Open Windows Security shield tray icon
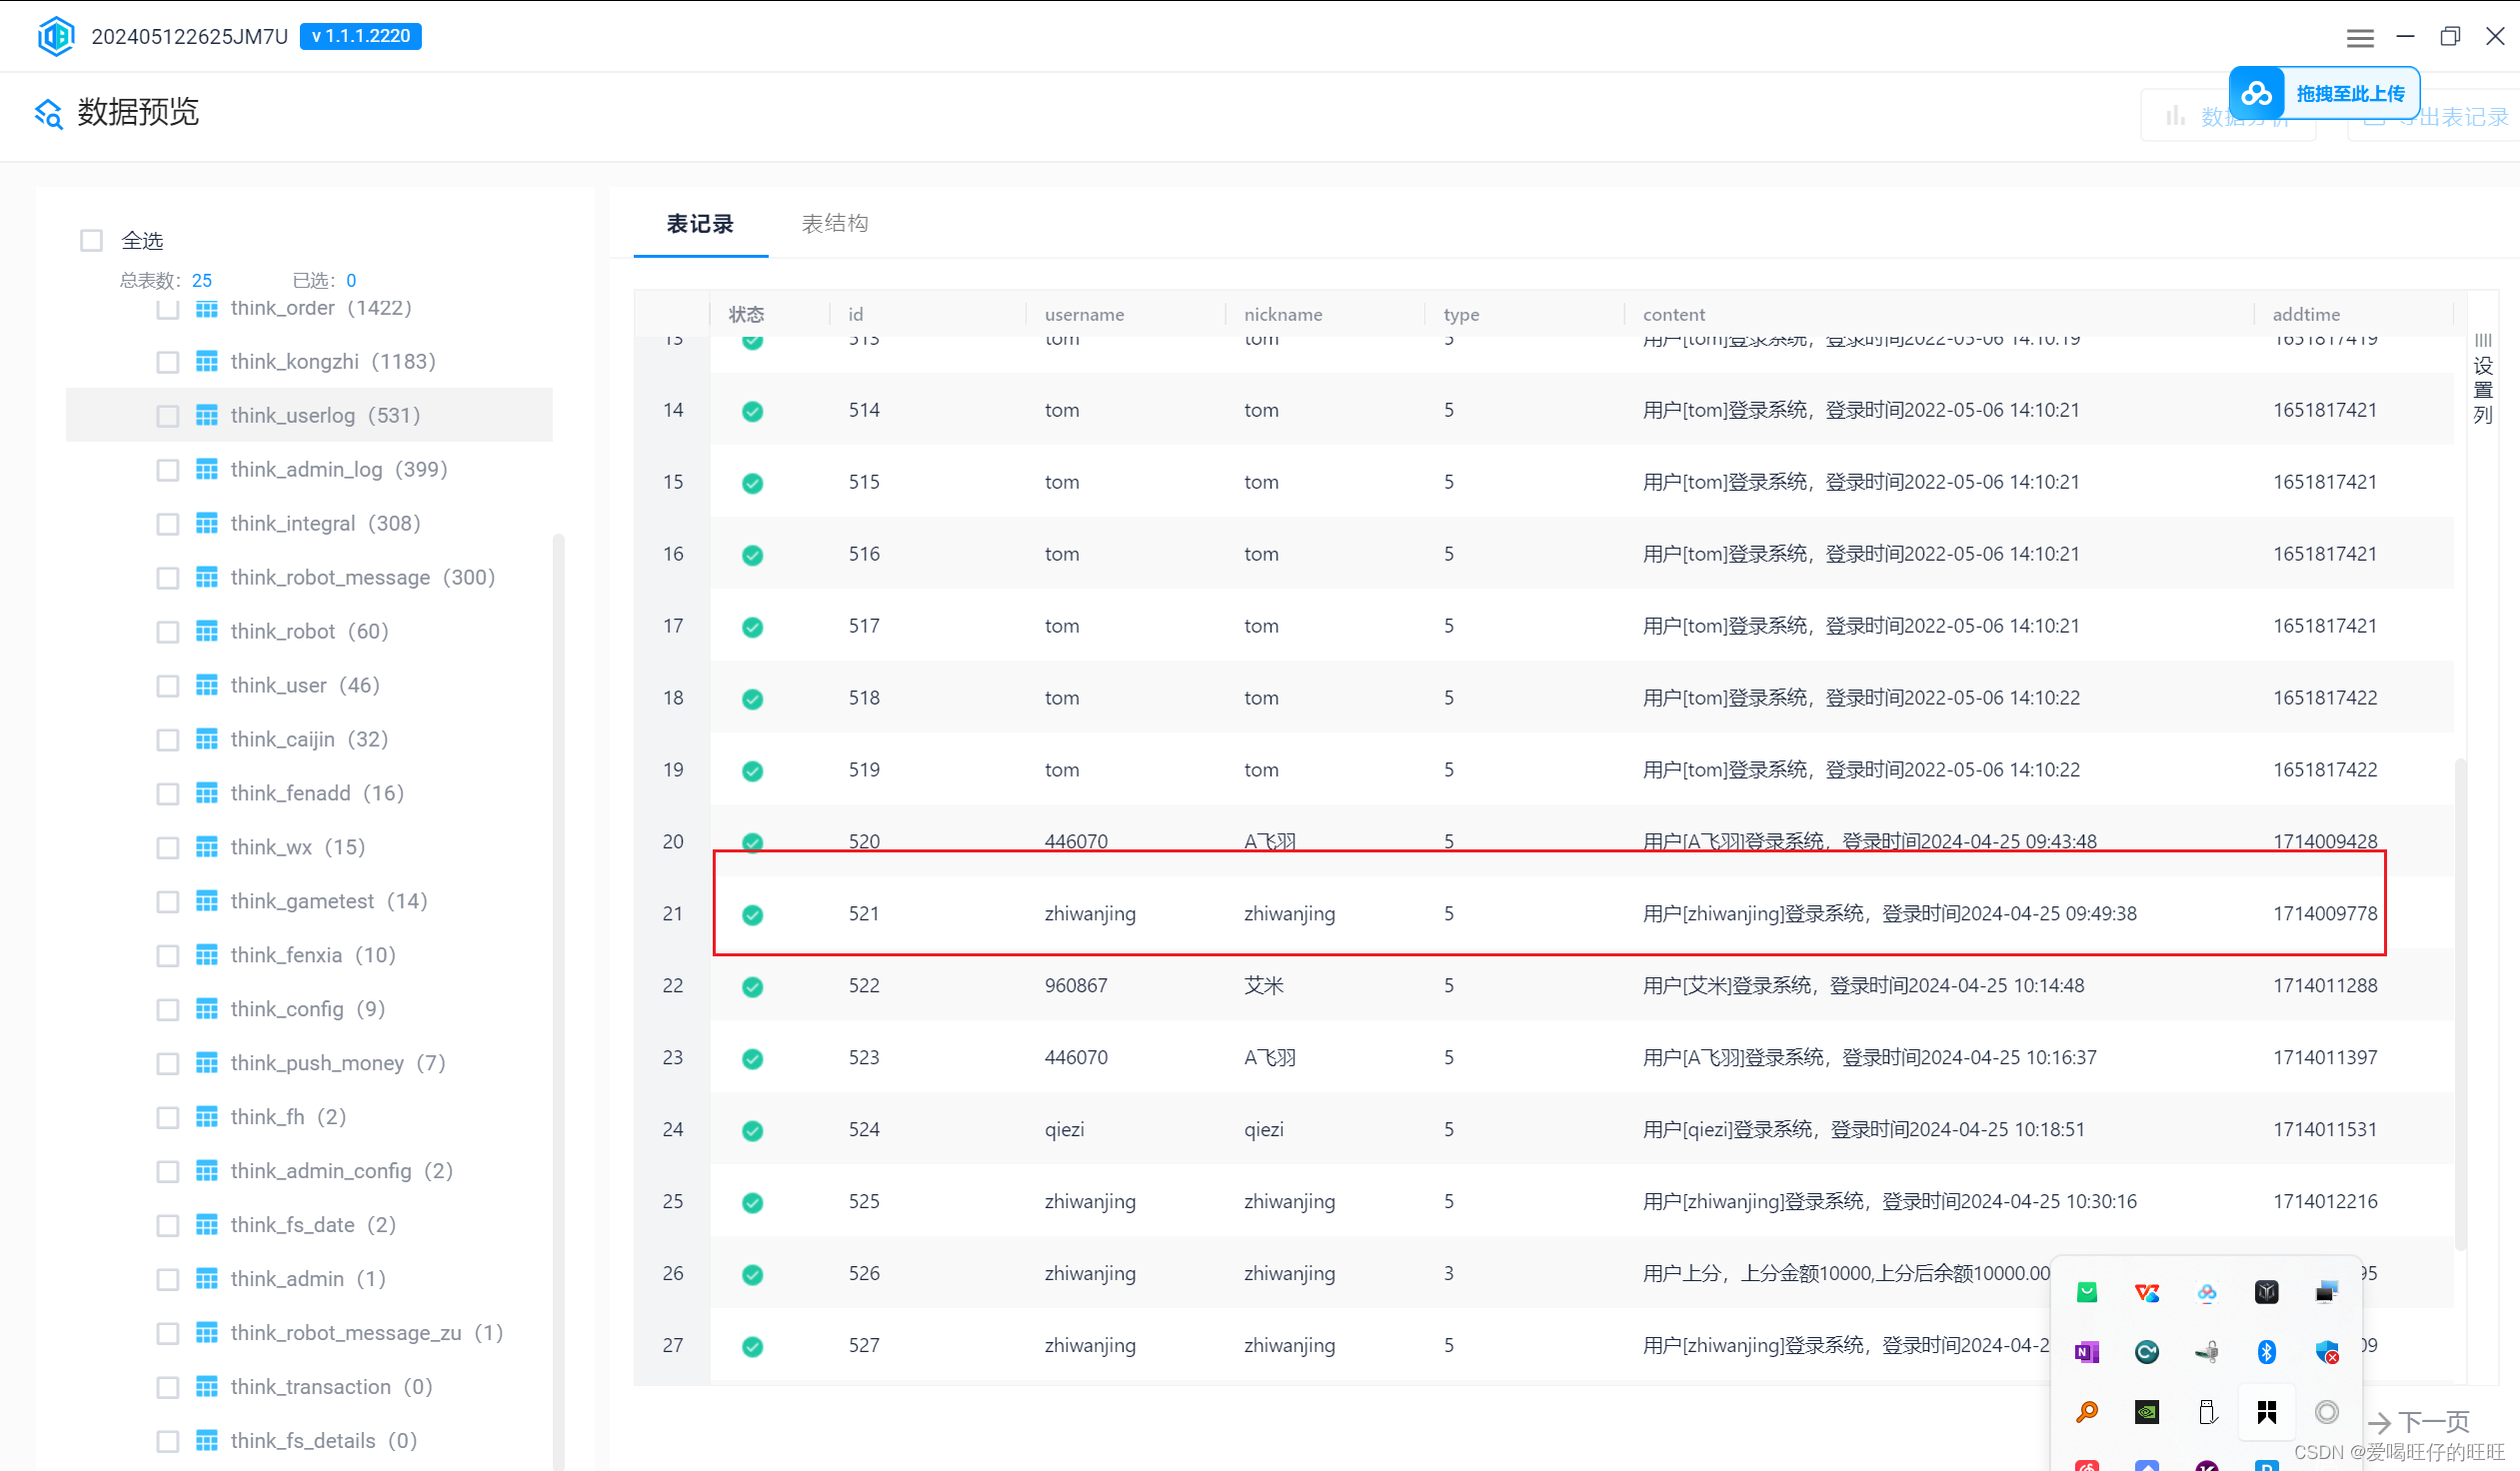Viewport: 2520px width, 1471px height. [2327, 1352]
